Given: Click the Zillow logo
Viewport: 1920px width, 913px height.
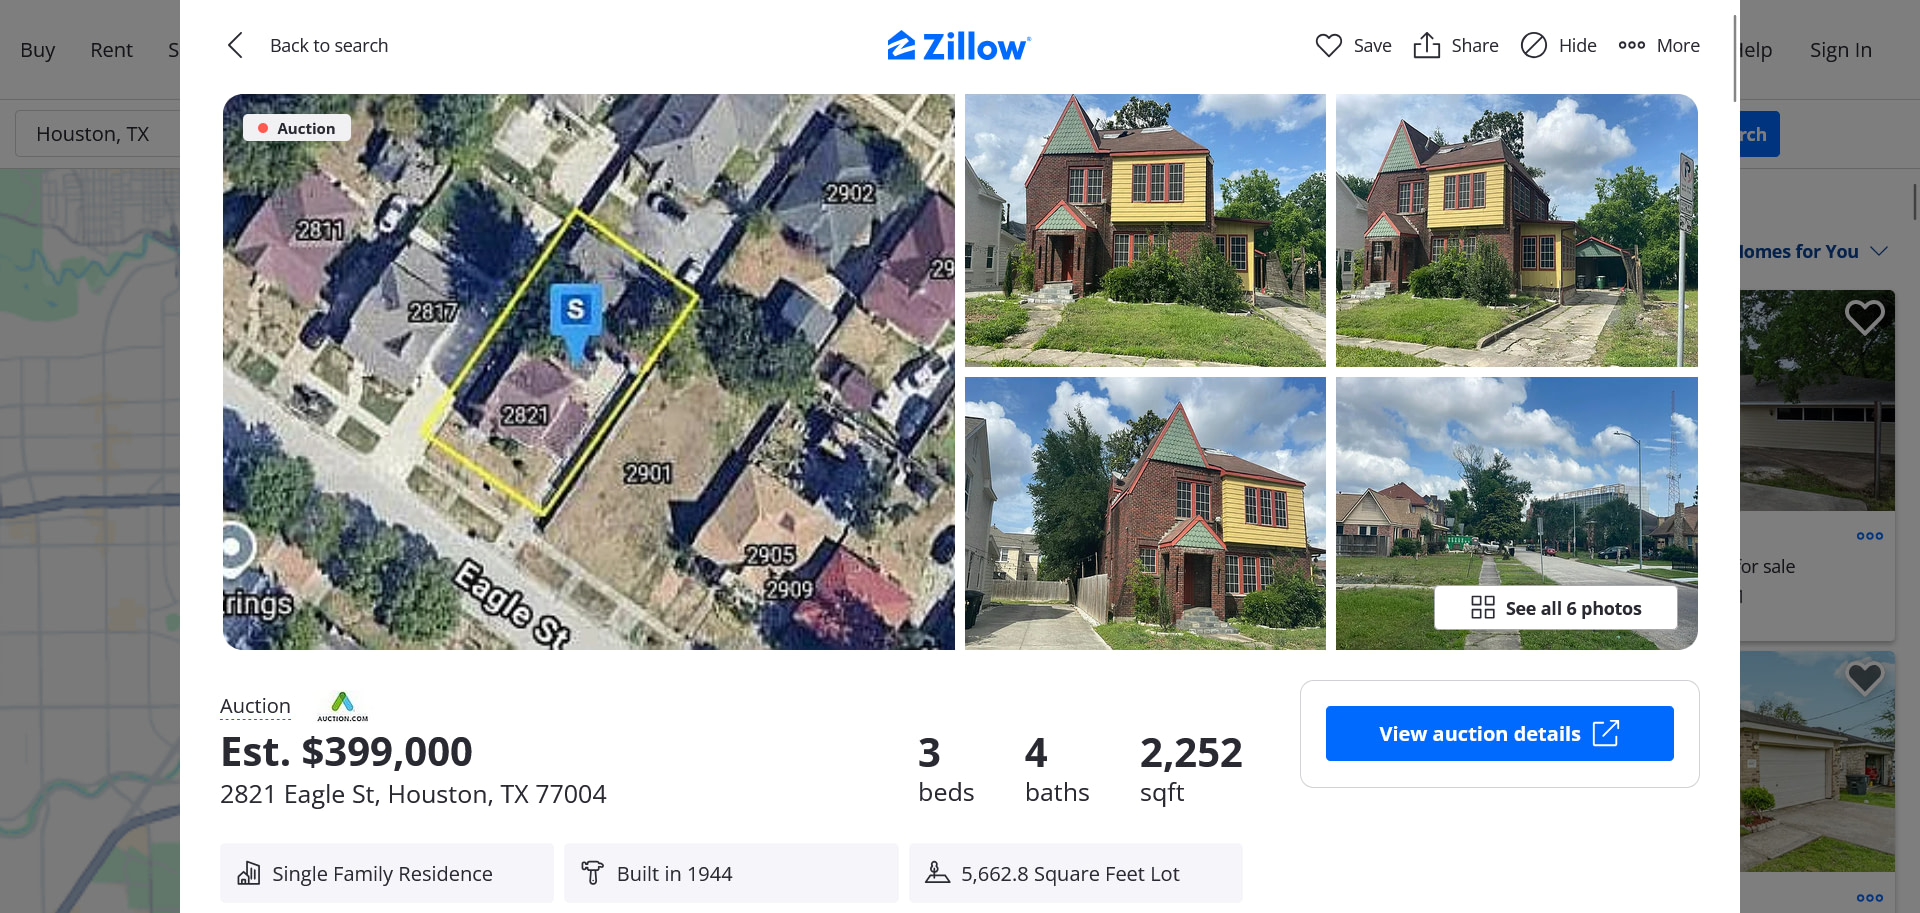Looking at the screenshot, I should tap(958, 46).
